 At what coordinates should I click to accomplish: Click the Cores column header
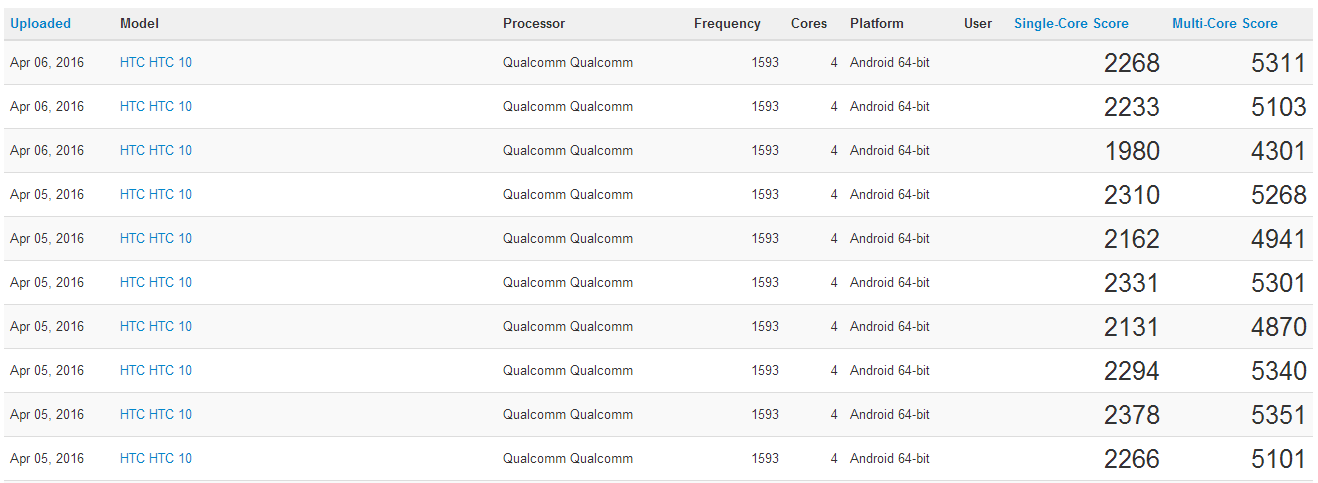809,23
